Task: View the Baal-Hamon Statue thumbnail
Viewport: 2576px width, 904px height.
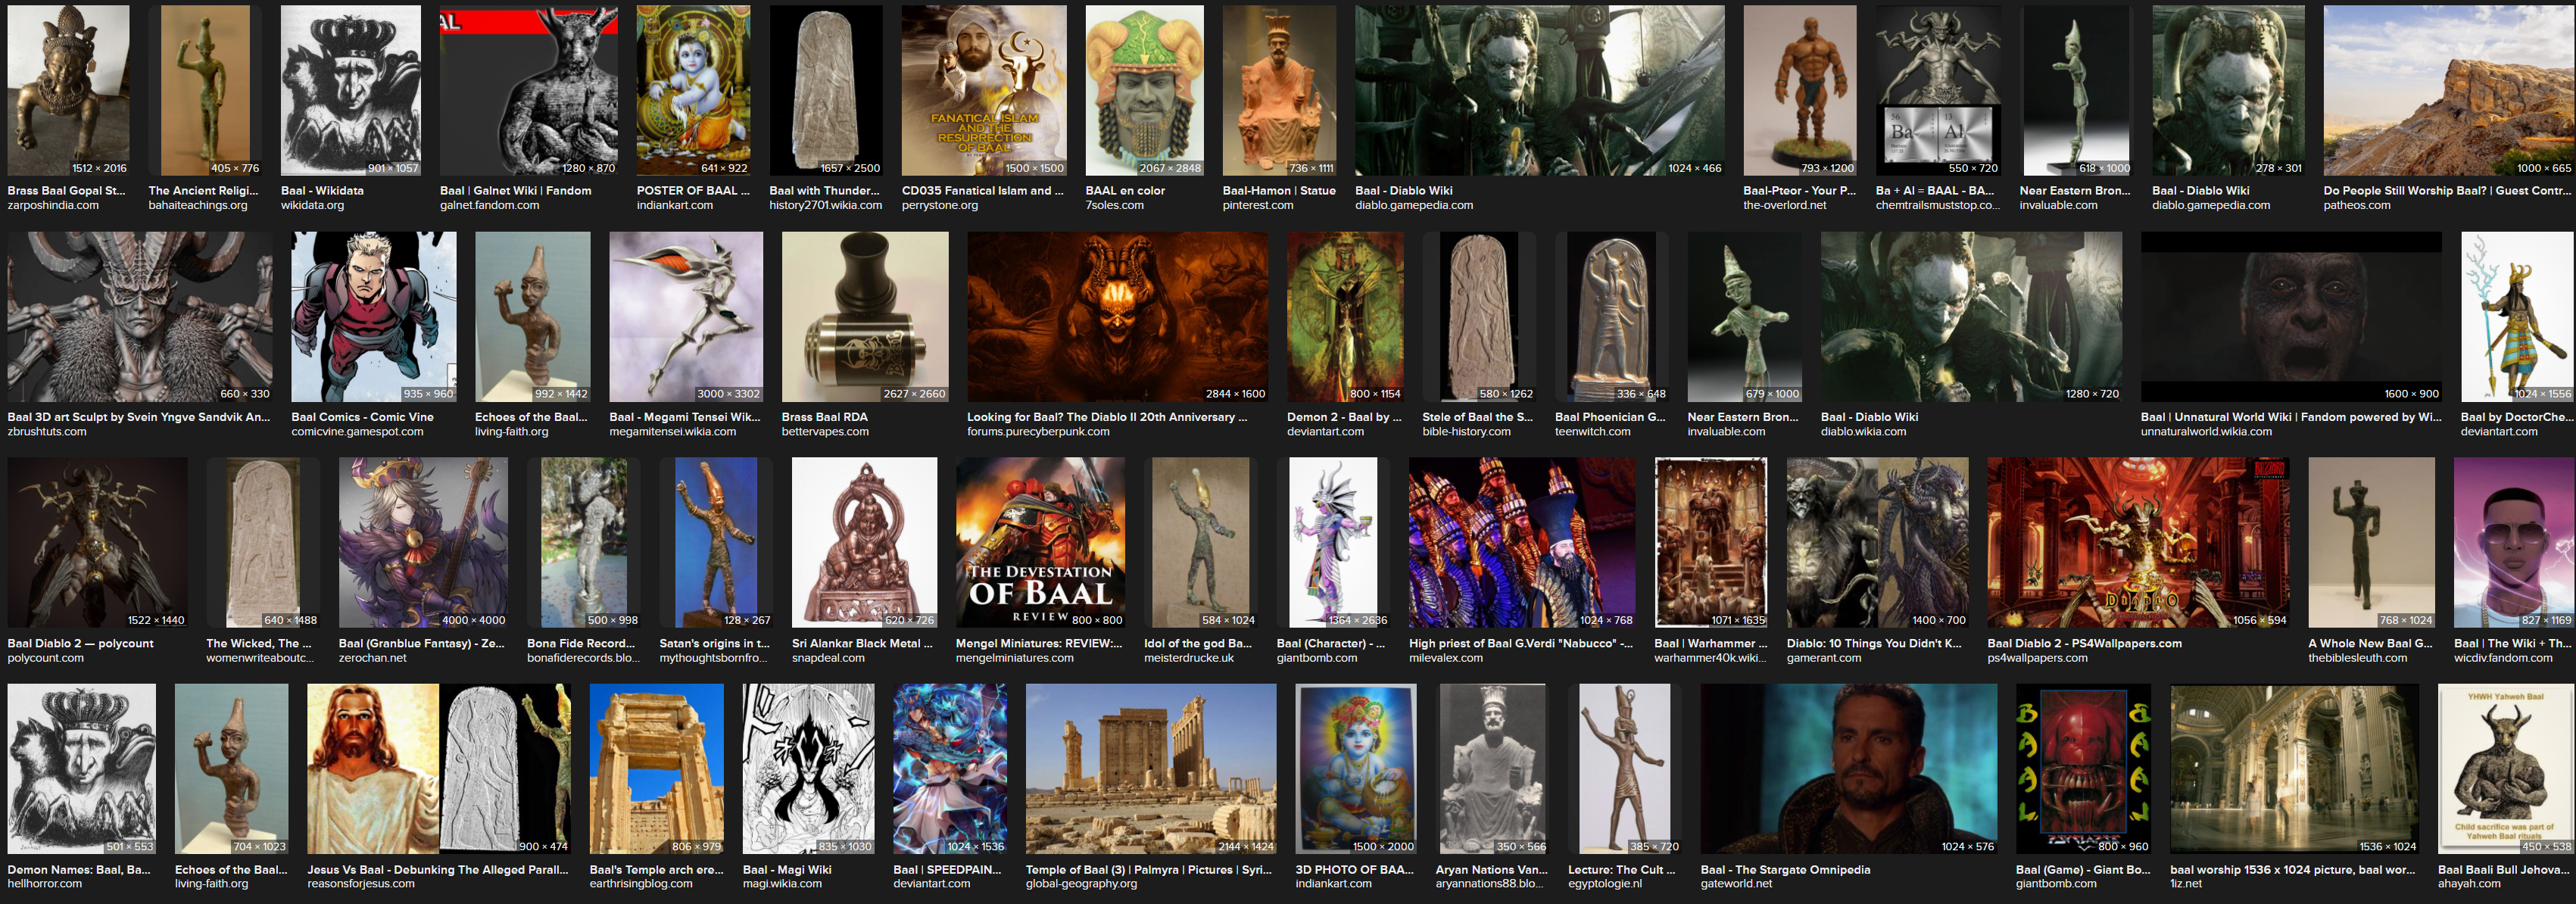Action: point(1279,91)
